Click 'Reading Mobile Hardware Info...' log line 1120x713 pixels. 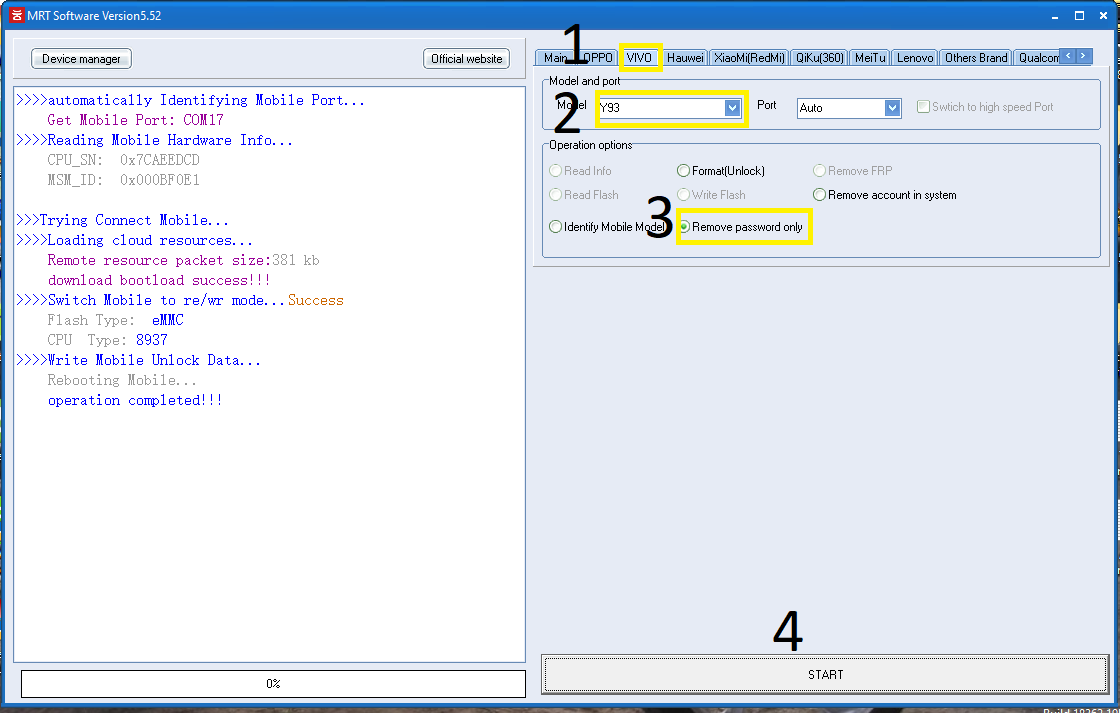click(x=154, y=140)
